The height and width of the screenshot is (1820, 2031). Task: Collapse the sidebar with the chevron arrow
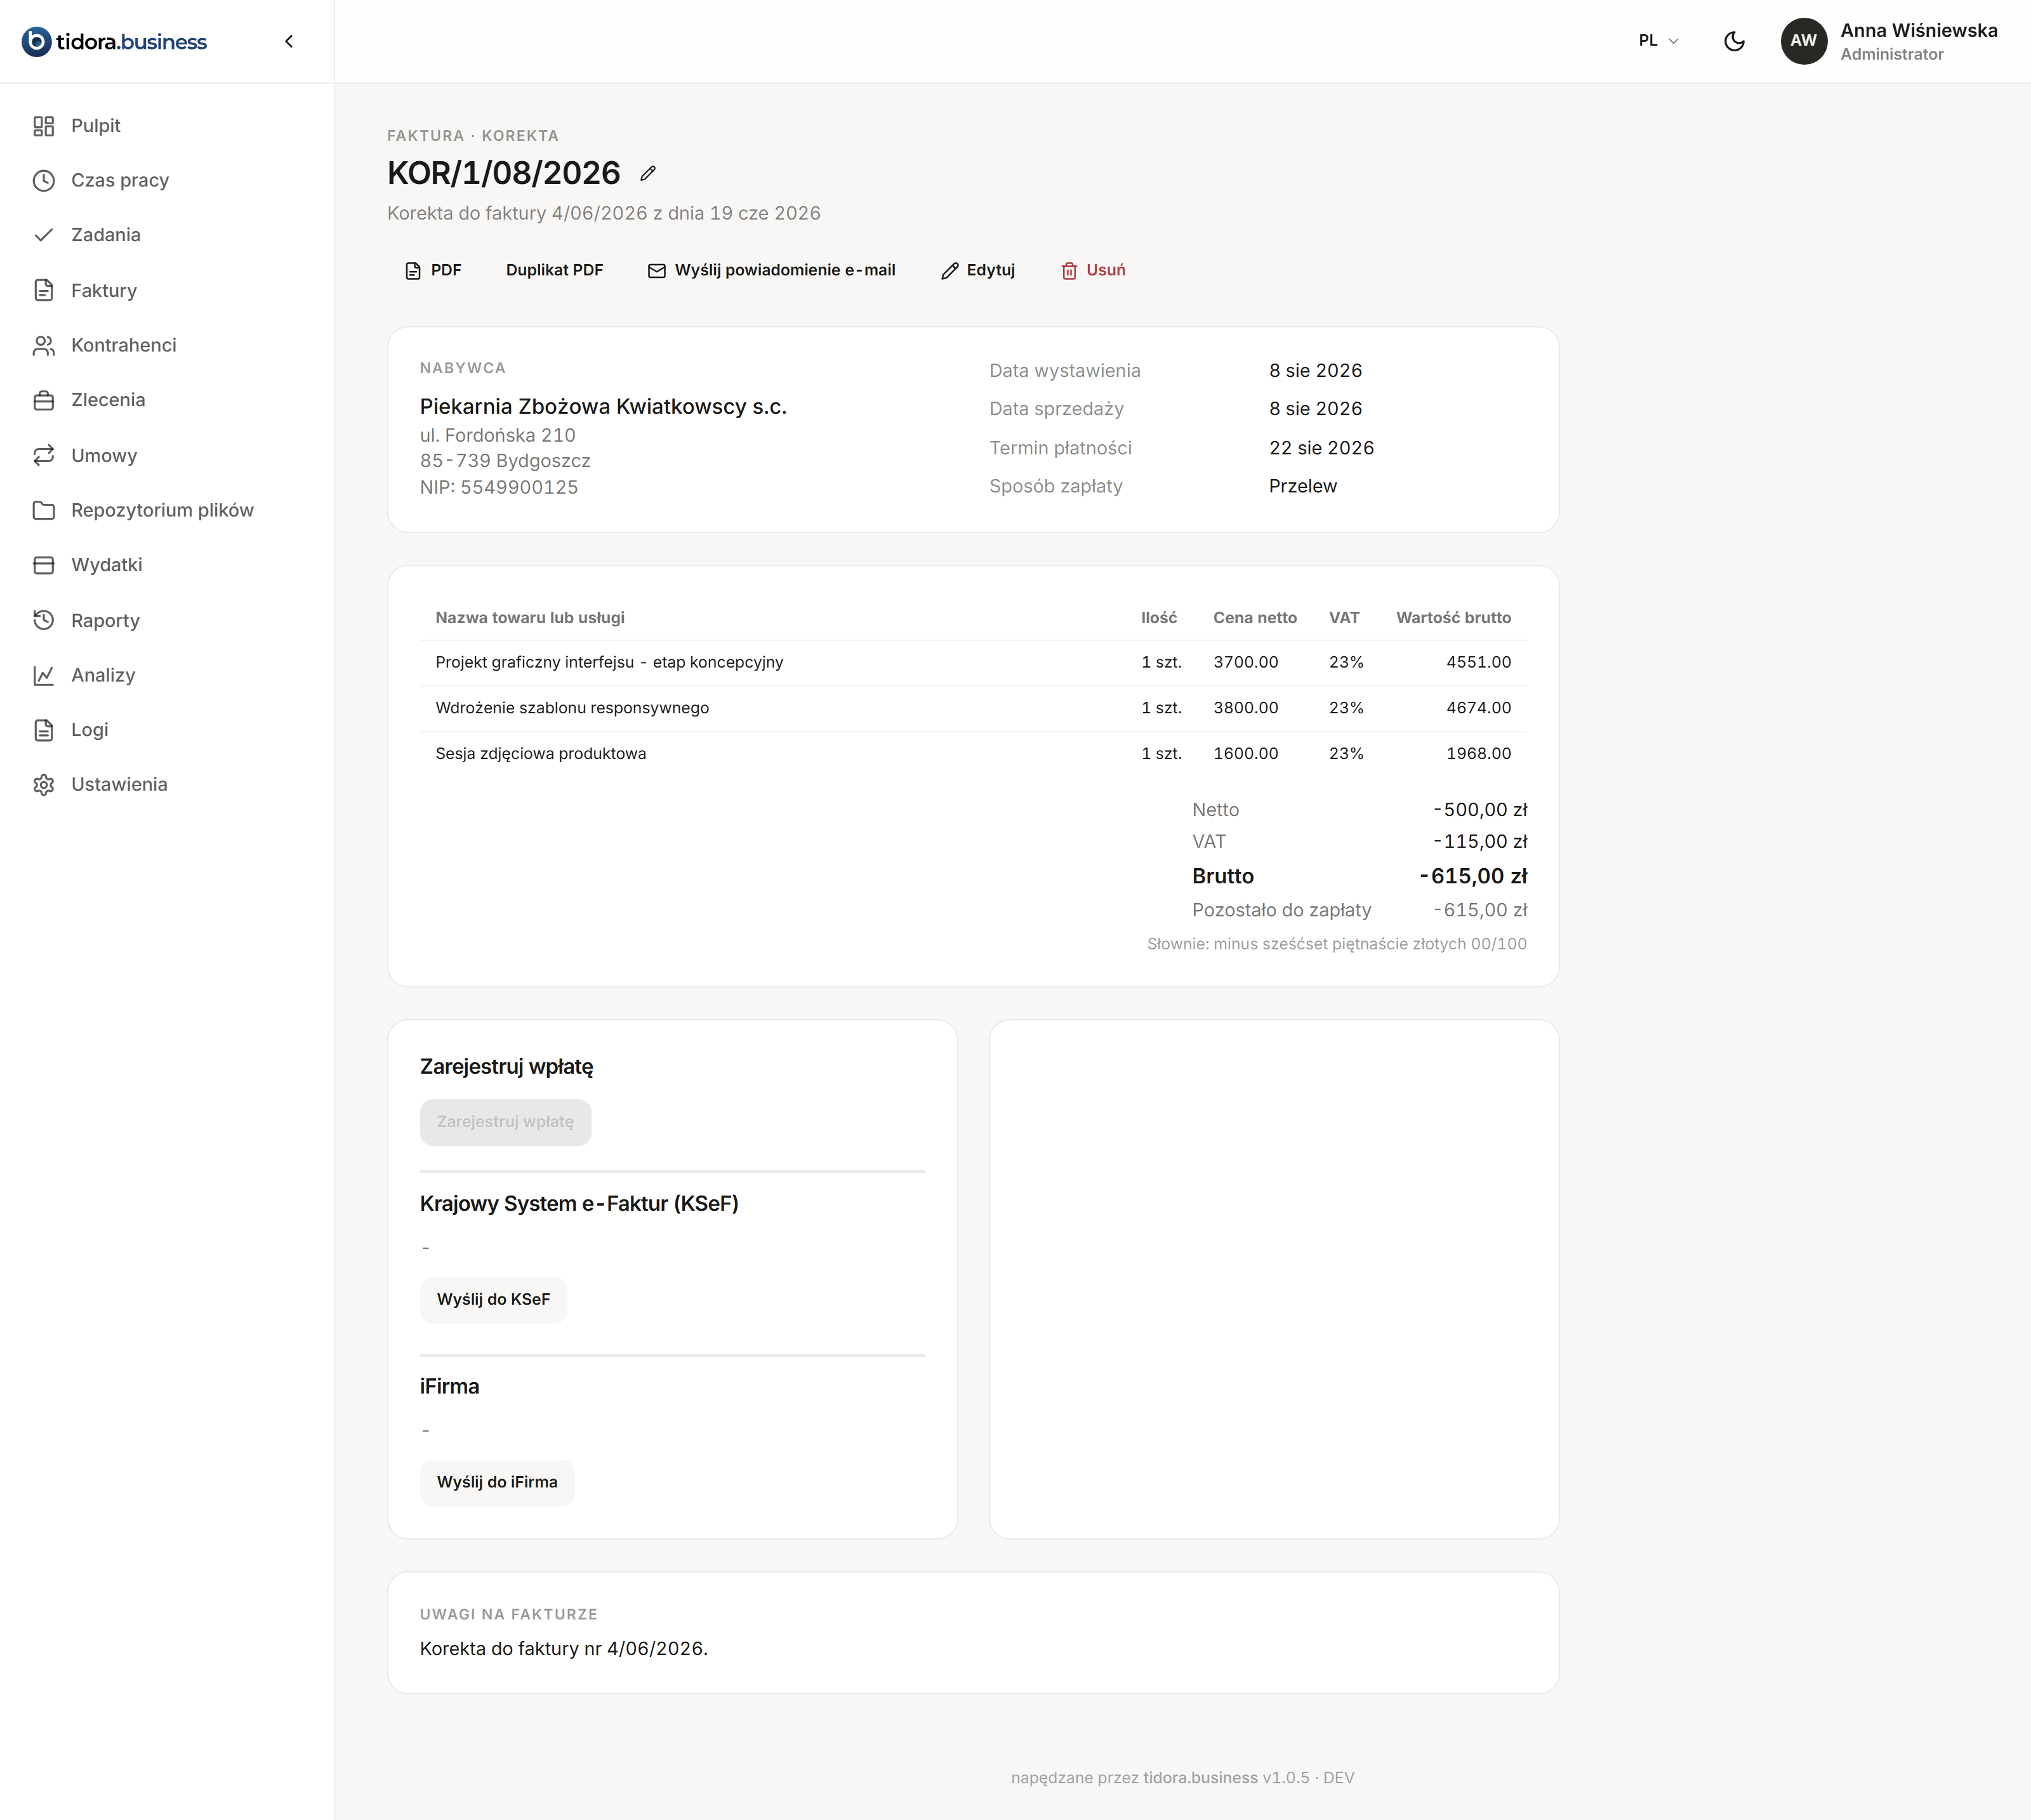[289, 41]
